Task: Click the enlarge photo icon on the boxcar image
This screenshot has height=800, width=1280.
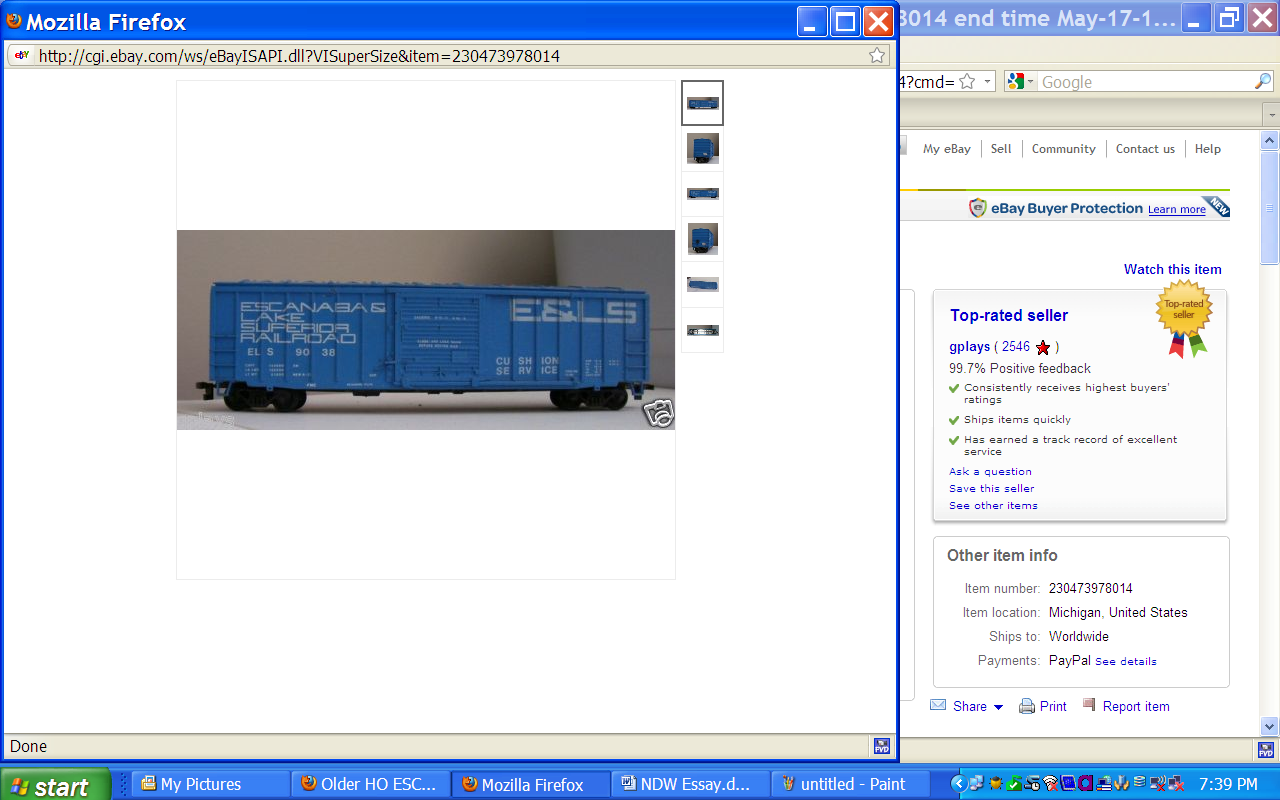Action: pyautogui.click(x=659, y=413)
